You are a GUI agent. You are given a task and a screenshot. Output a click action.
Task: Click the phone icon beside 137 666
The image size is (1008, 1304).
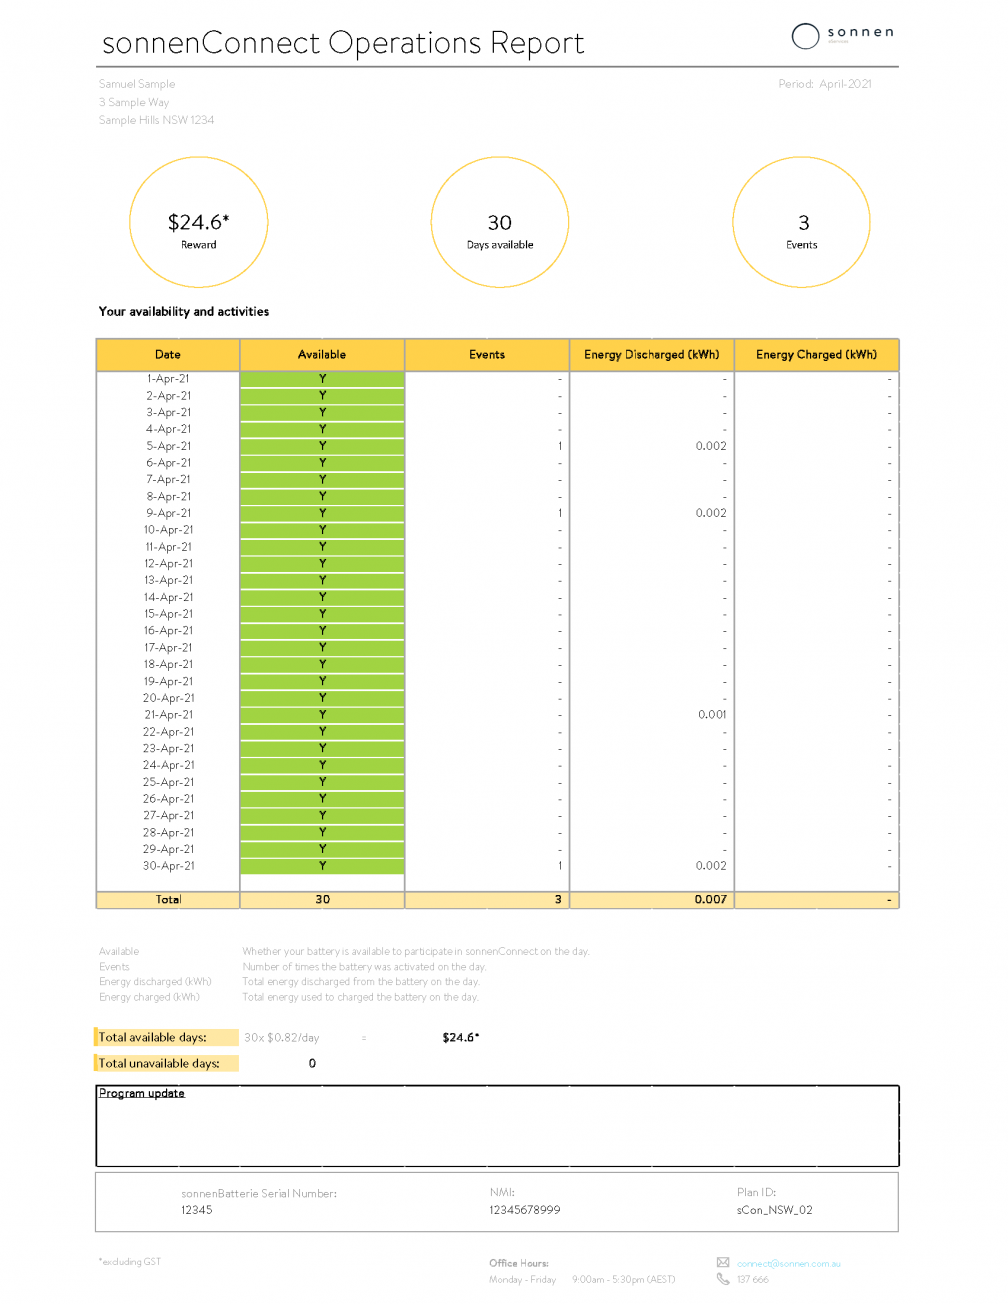(x=723, y=1279)
